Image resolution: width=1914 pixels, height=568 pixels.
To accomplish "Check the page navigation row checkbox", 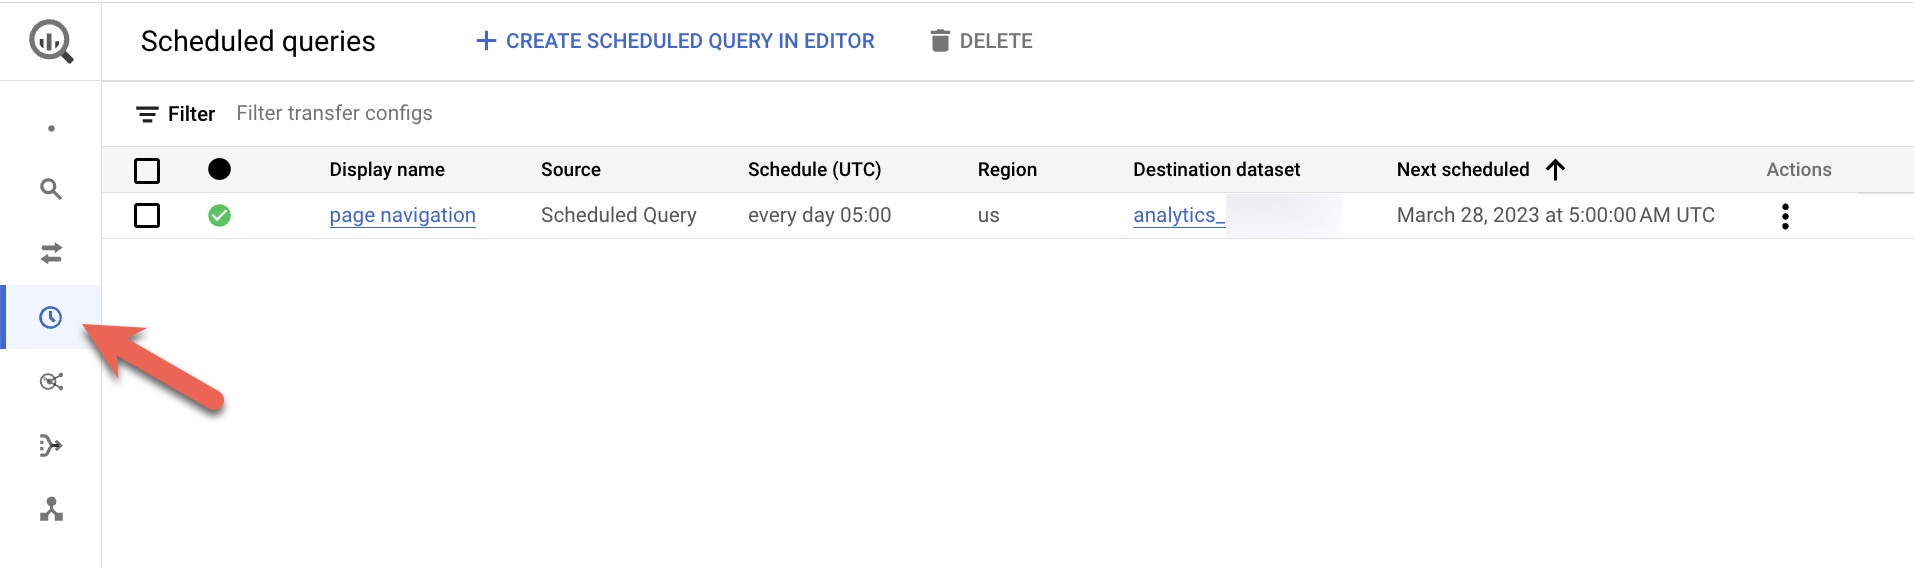I will click(147, 215).
